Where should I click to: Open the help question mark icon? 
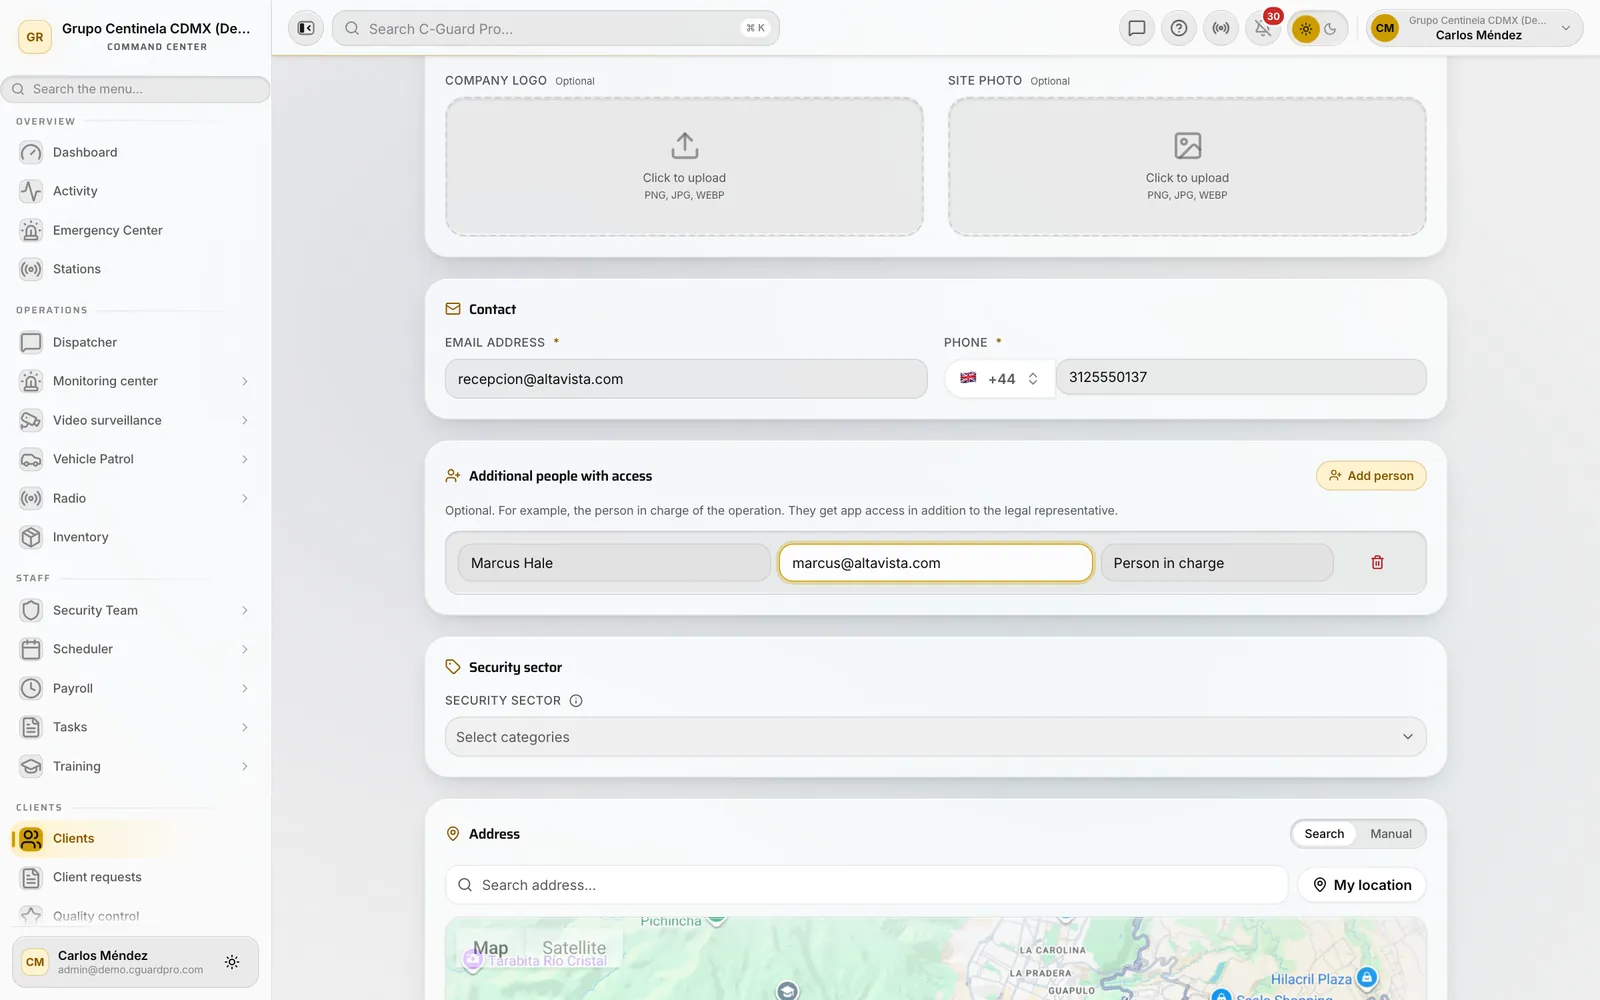click(x=1179, y=28)
